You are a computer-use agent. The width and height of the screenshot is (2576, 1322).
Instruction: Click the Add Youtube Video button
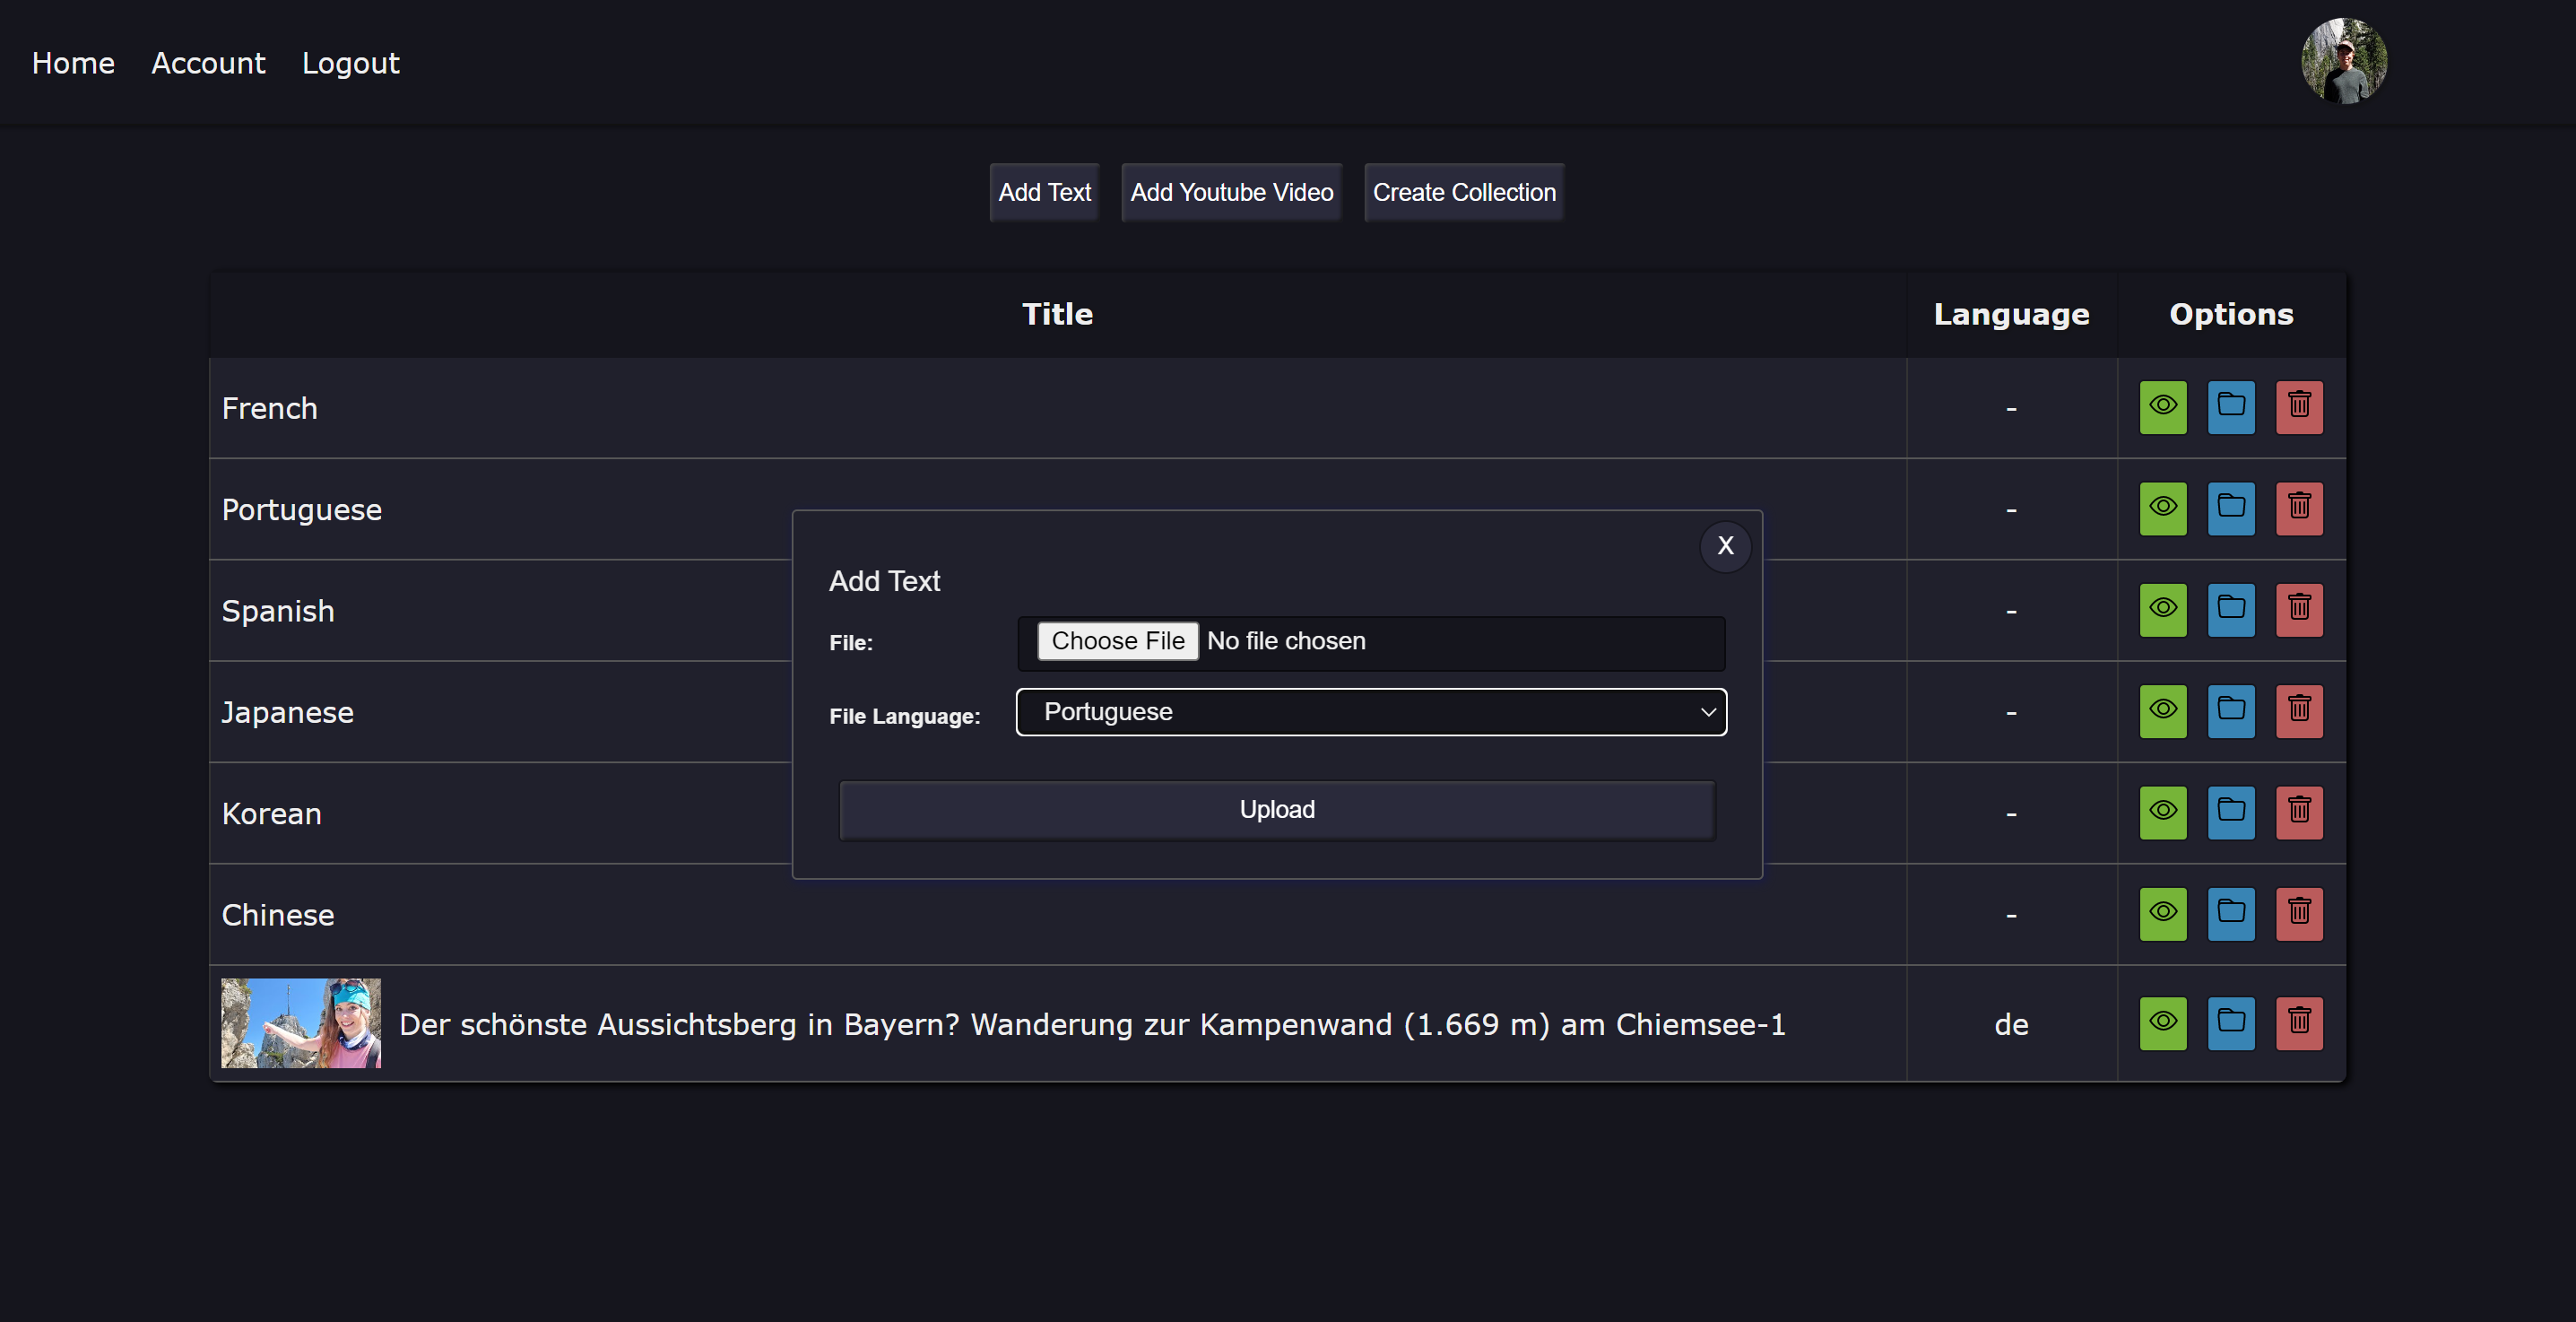click(1231, 192)
